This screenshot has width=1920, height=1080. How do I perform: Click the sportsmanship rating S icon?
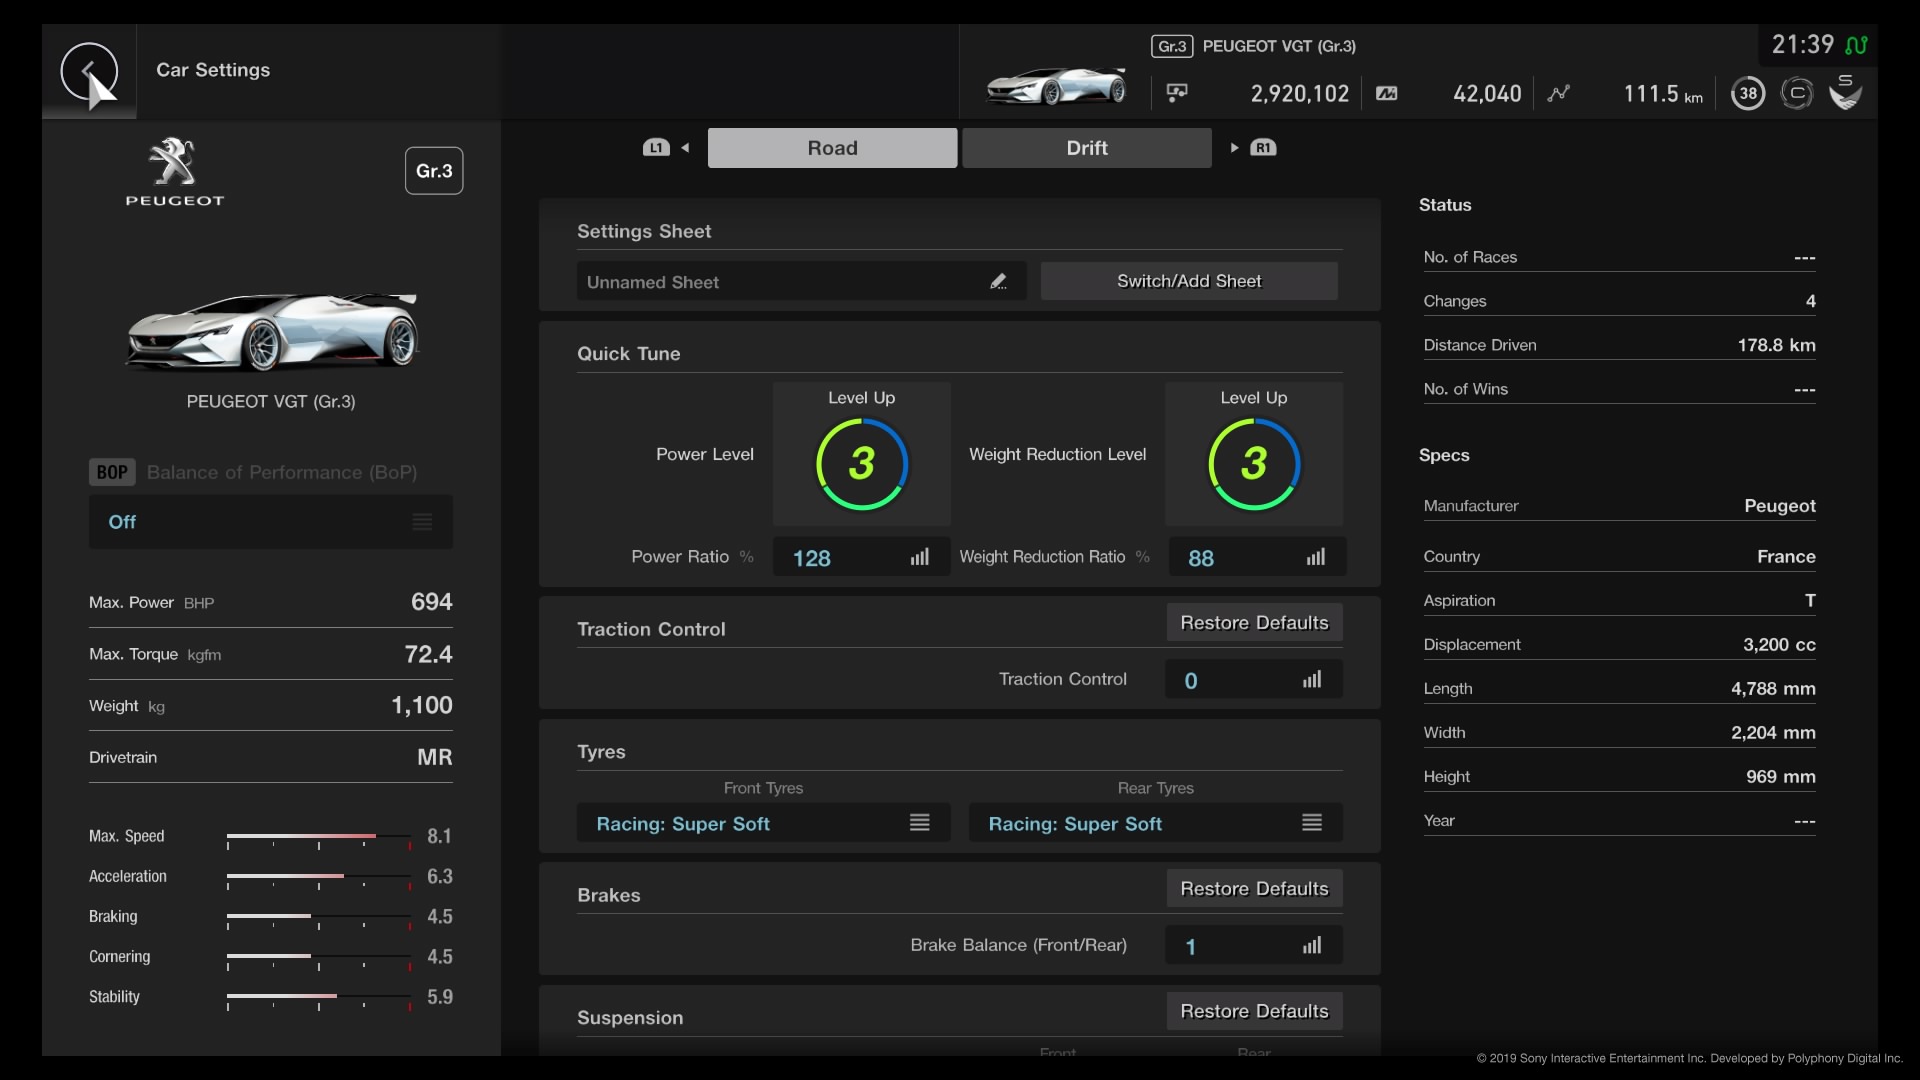(1845, 92)
